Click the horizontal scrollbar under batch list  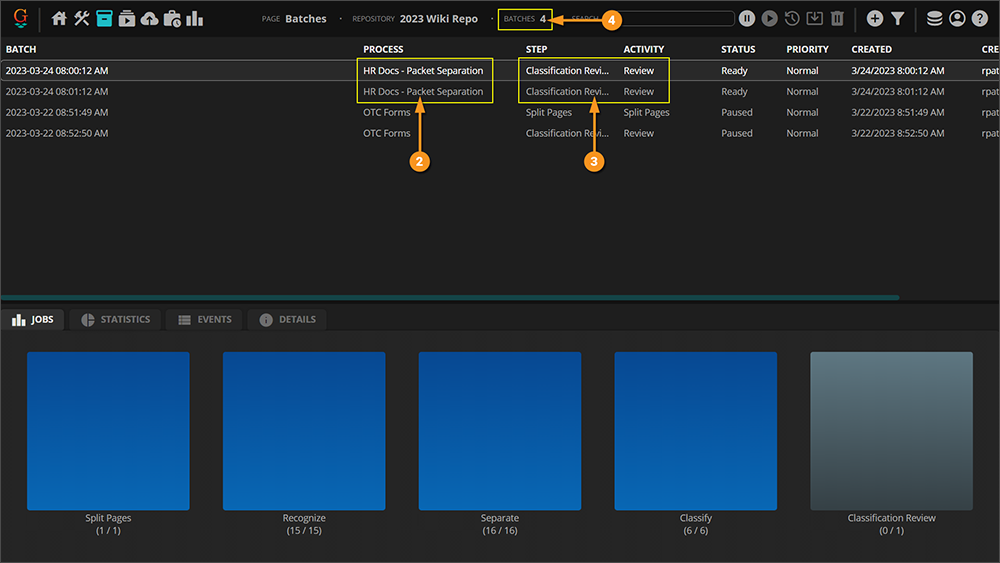pyautogui.click(x=450, y=297)
